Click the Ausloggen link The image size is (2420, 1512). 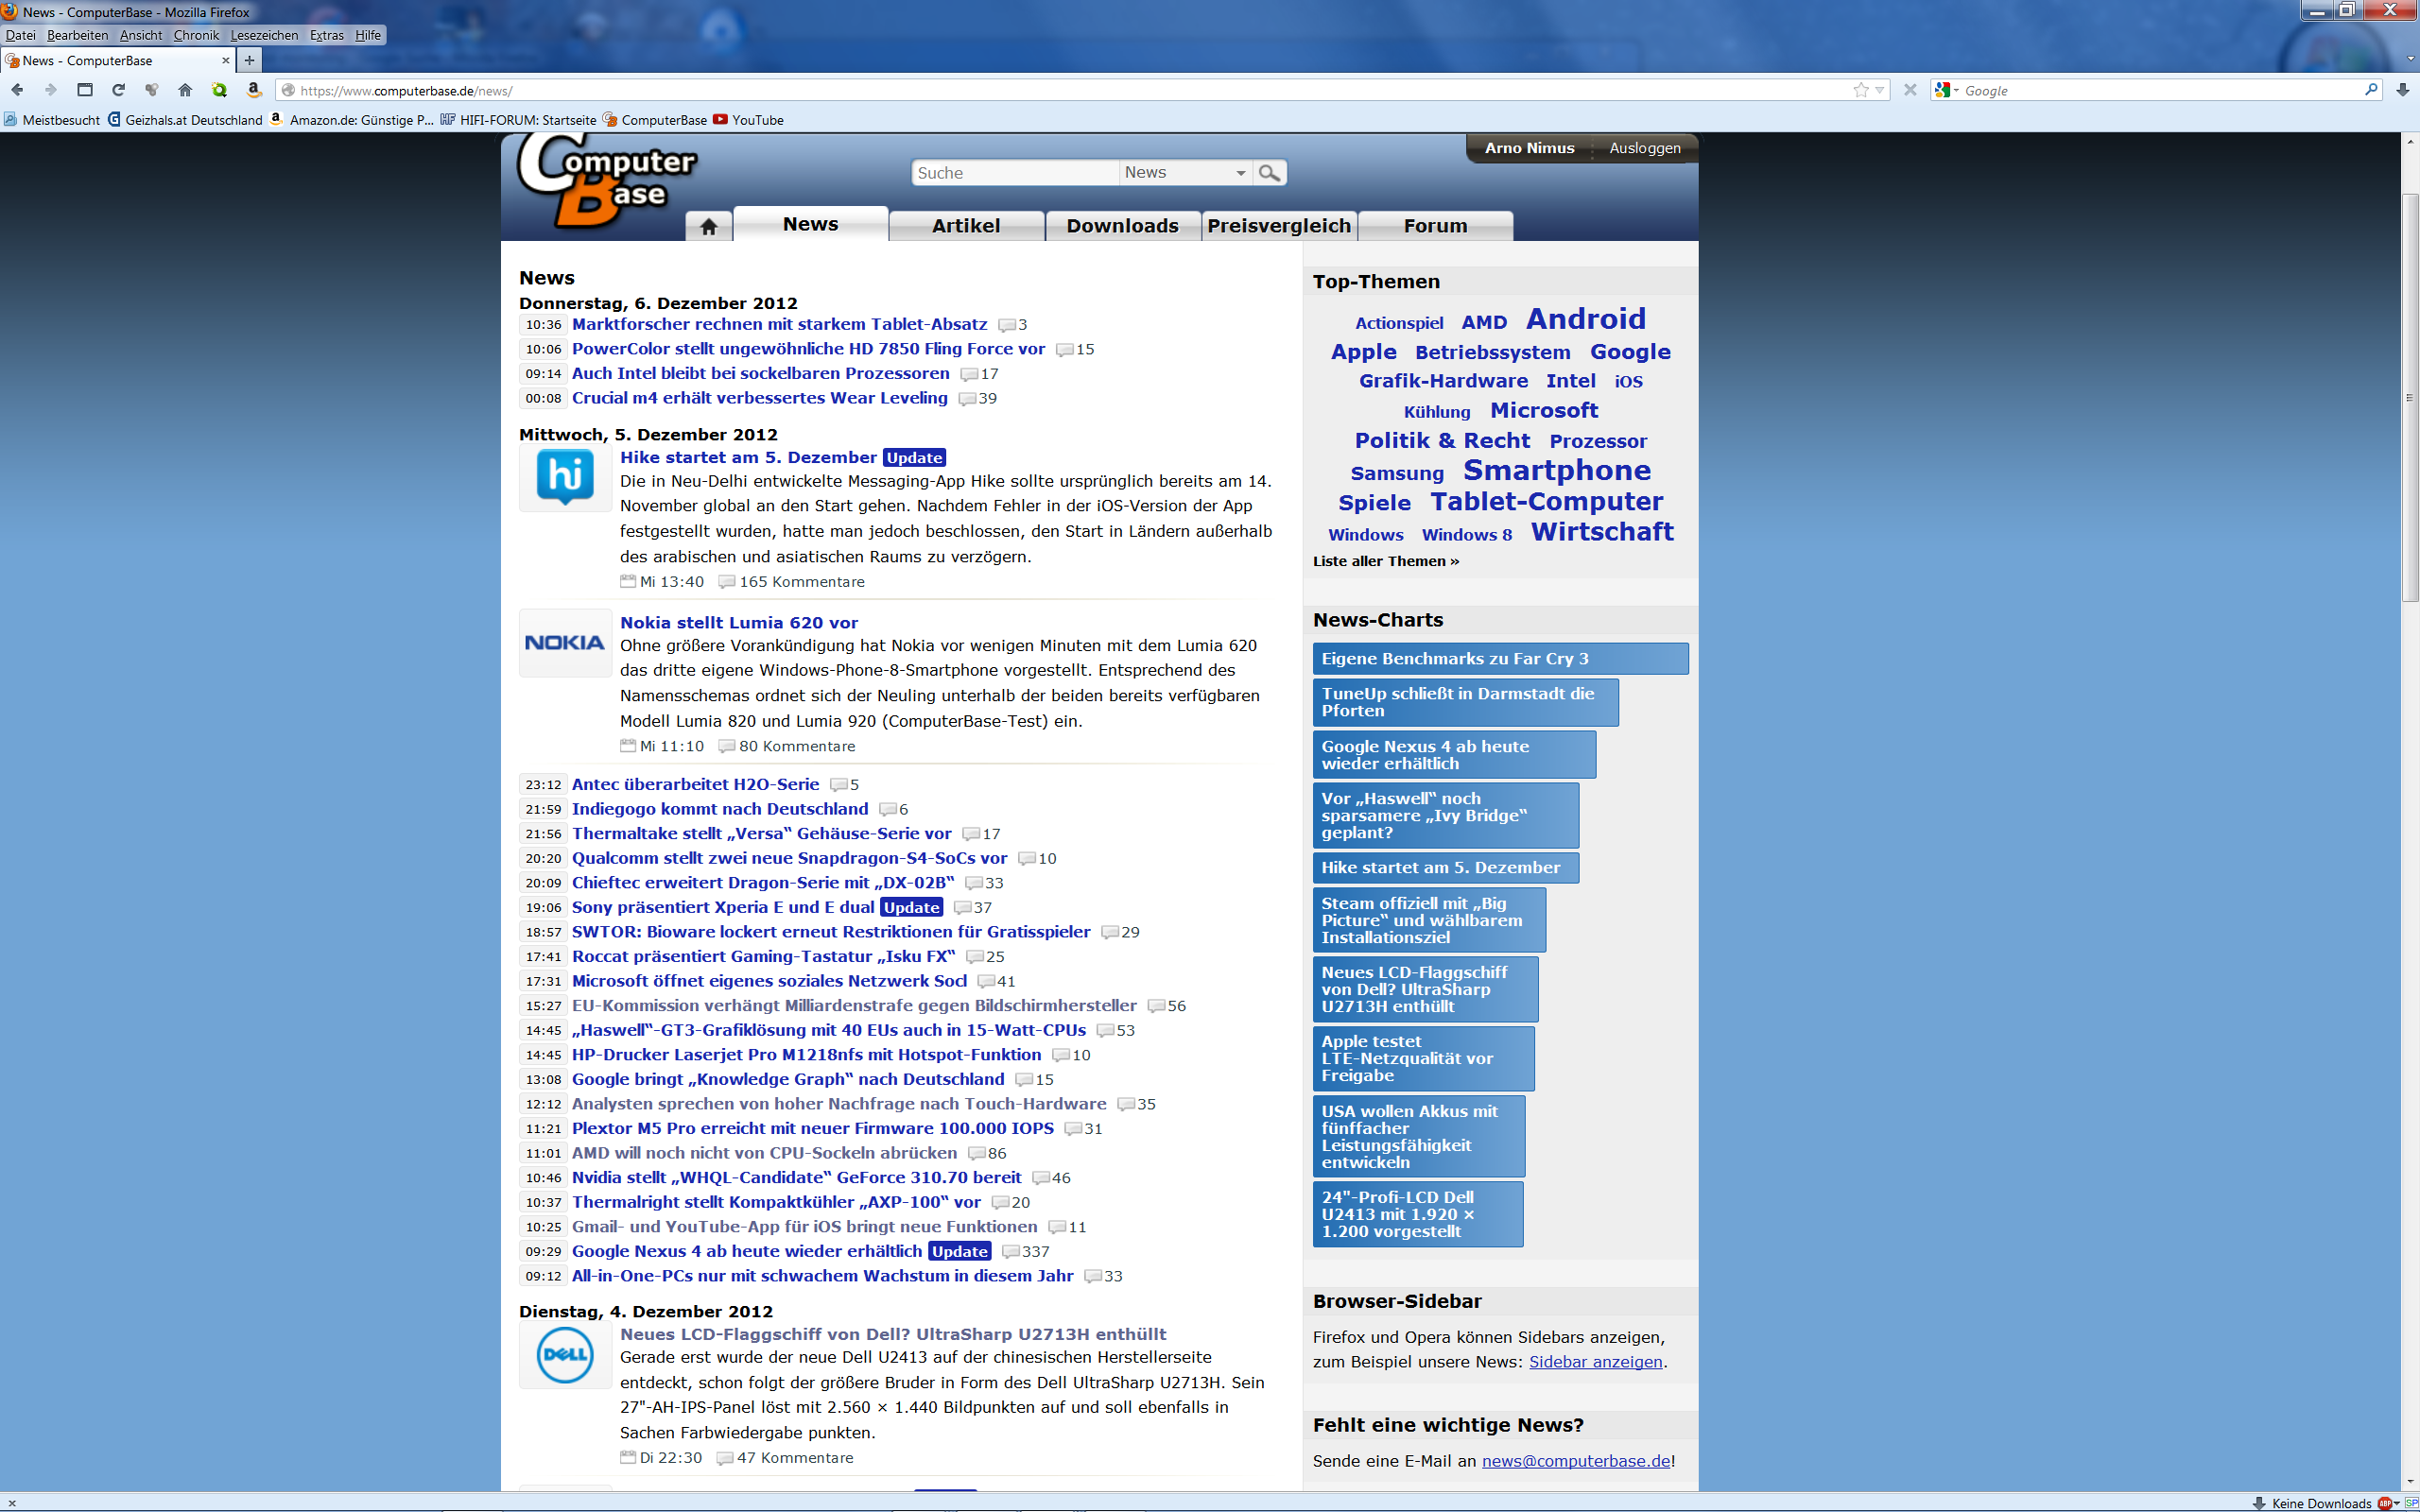1644,148
